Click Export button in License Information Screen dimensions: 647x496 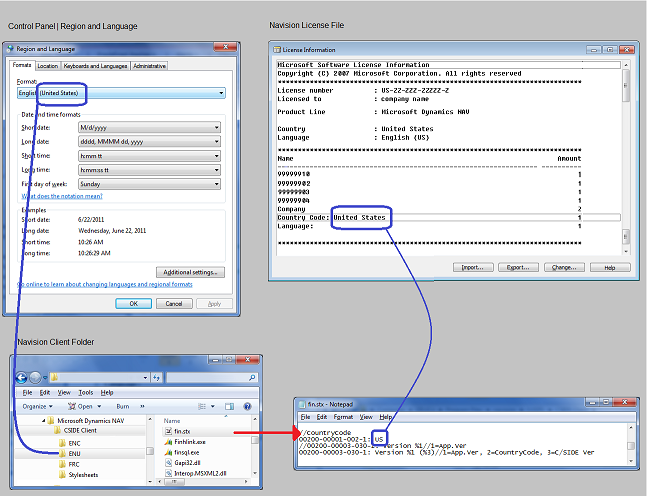click(518, 267)
